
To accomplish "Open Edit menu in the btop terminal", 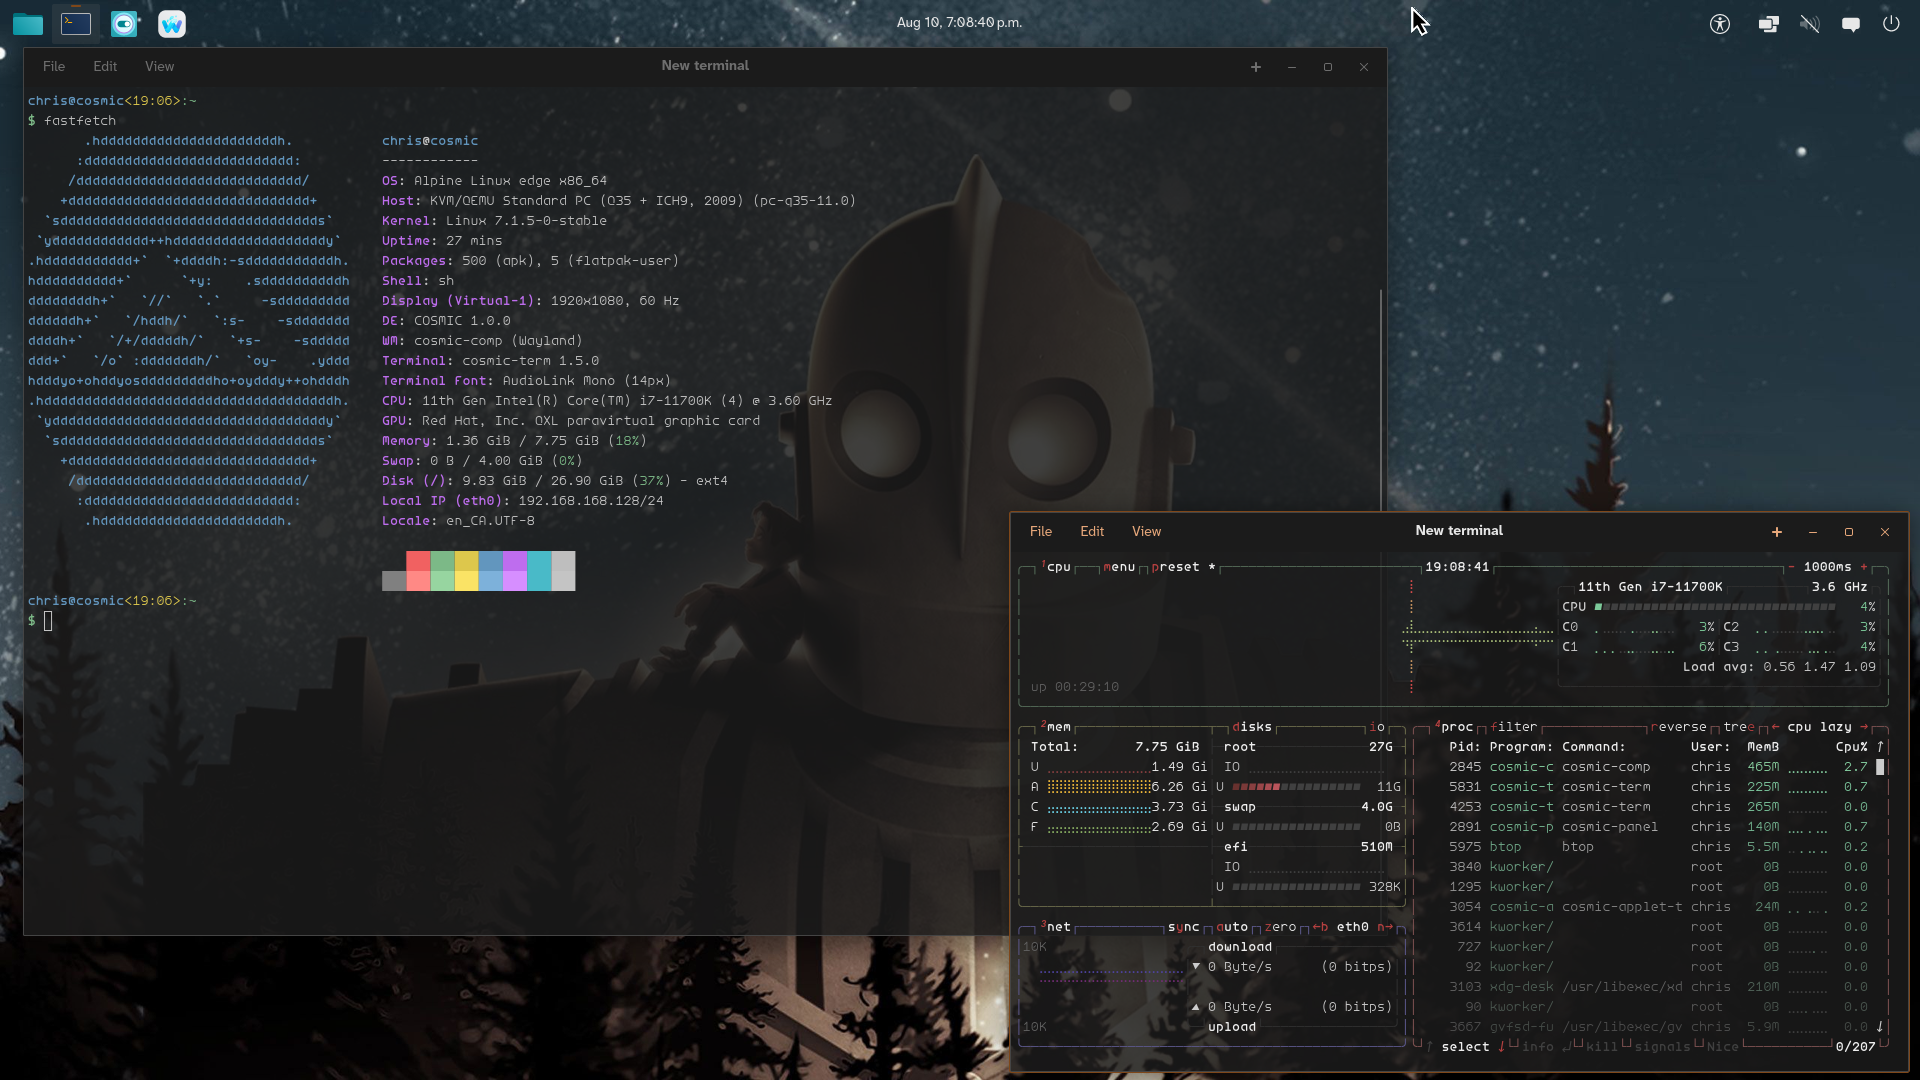I will pos(1092,531).
